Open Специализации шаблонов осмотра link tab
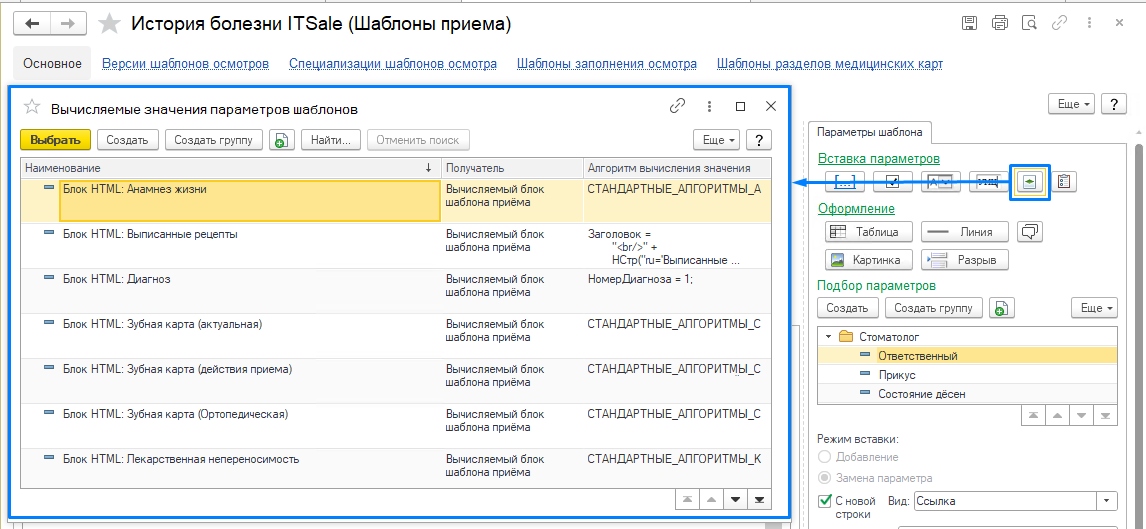 (393, 64)
